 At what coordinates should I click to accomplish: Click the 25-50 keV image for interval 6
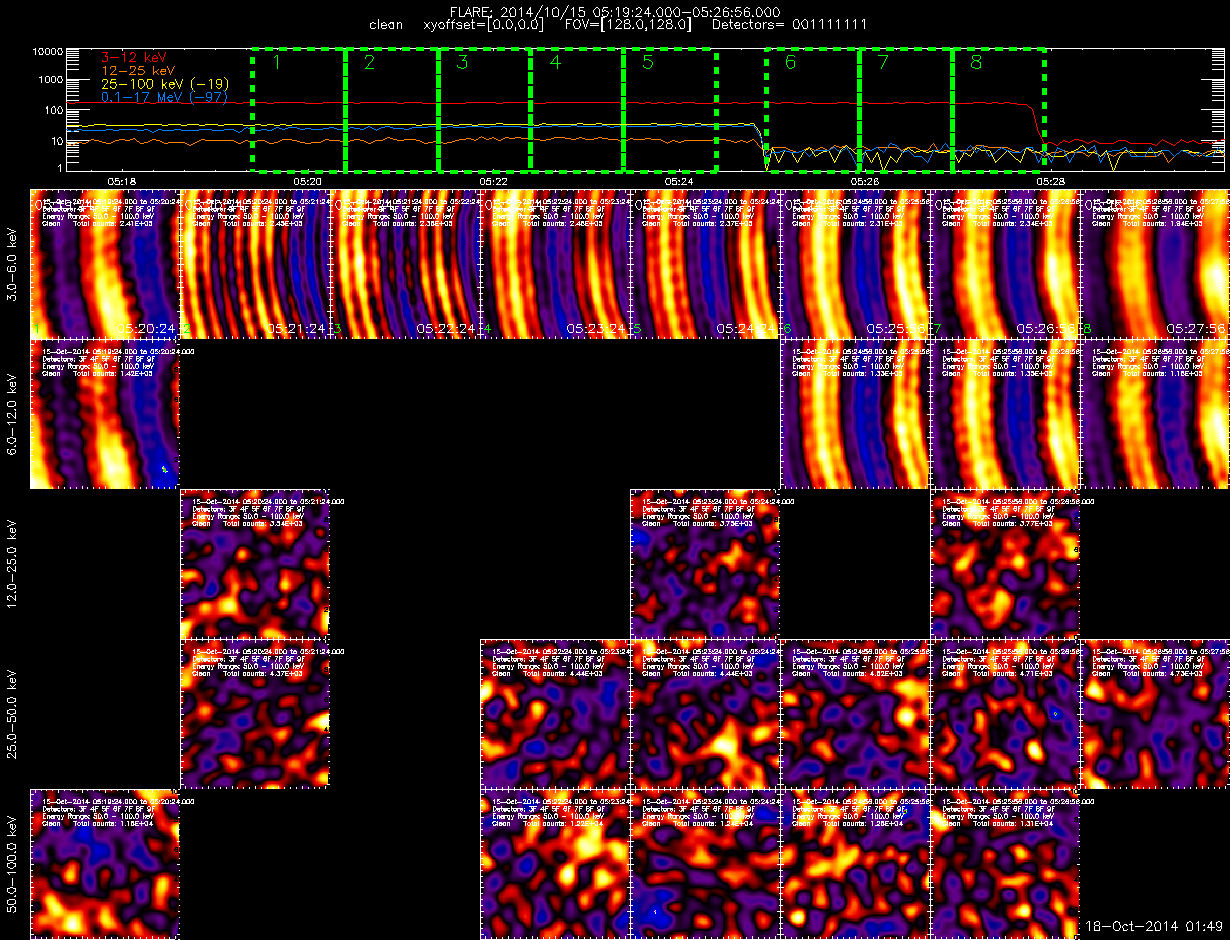point(855,714)
